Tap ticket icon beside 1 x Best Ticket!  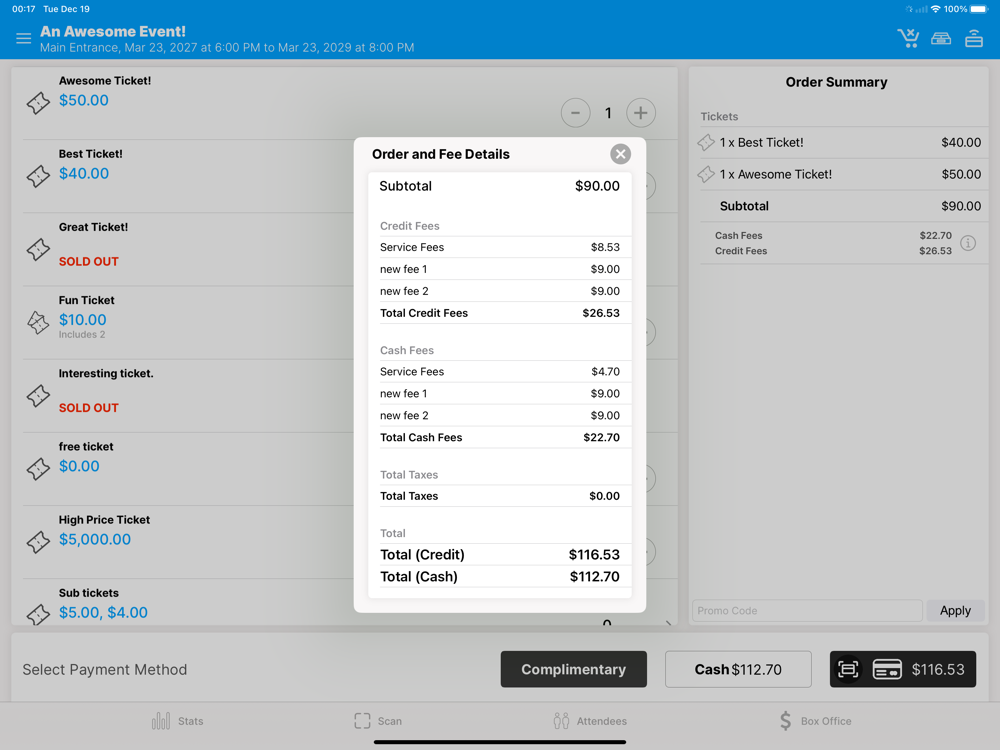(x=706, y=142)
